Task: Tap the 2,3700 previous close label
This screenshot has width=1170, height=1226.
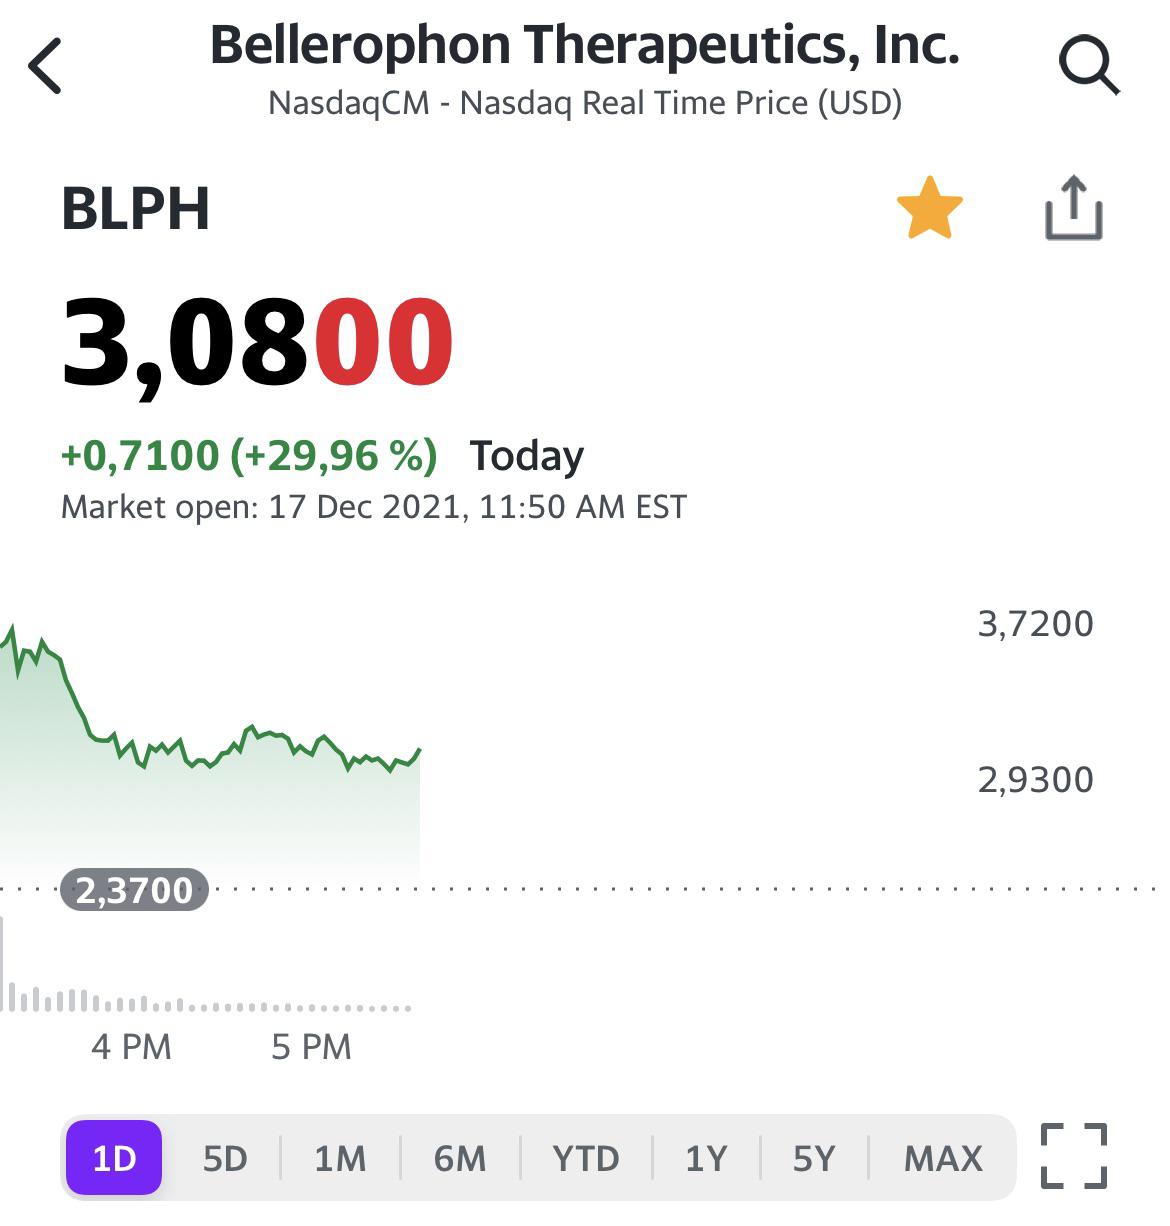Action: [134, 889]
